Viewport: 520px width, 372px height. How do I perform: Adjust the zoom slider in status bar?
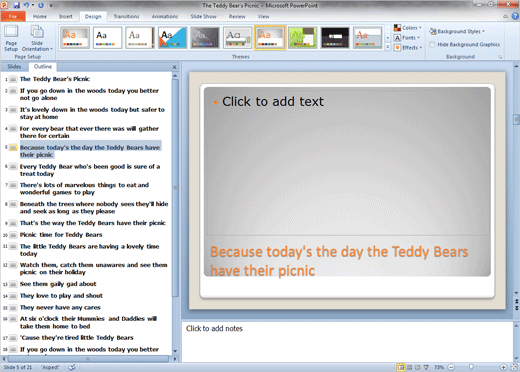pyautogui.click(x=471, y=367)
